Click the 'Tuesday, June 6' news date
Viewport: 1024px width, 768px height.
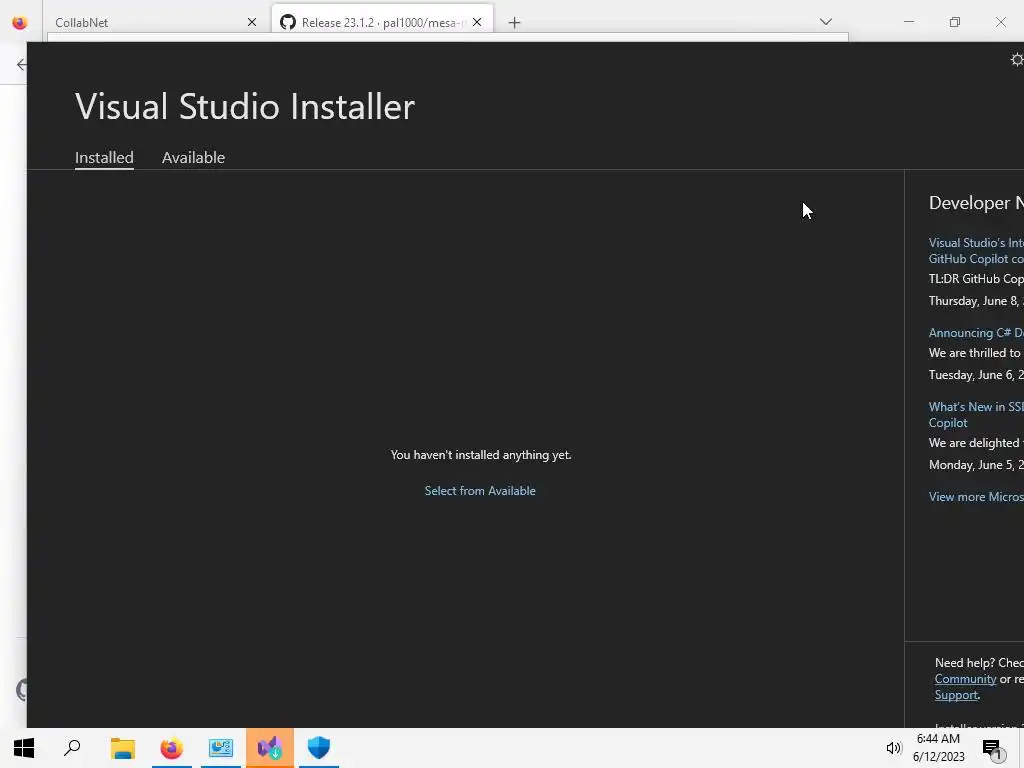click(x=976, y=375)
